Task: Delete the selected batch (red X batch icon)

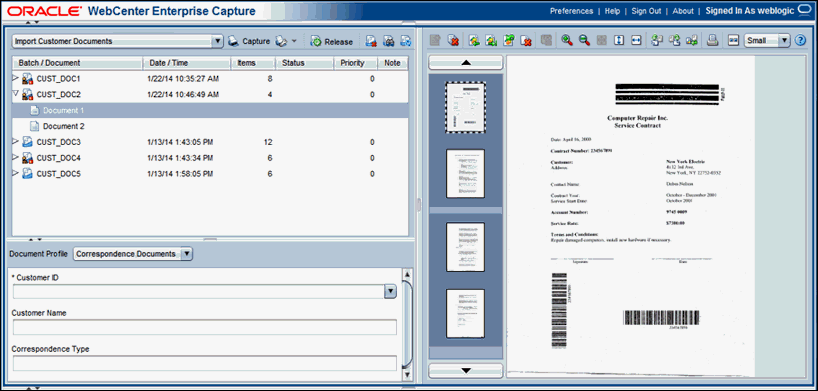Action: [x=371, y=41]
